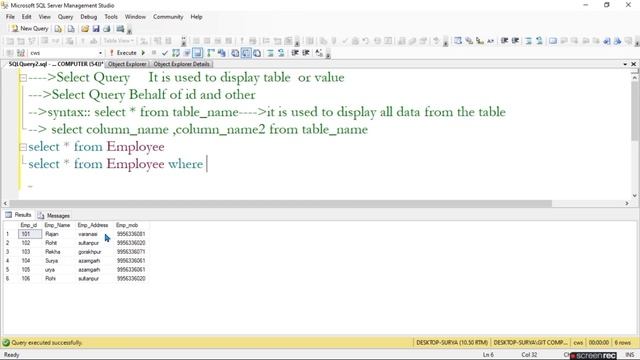Switch to the Object Explorer tab

click(x=127, y=64)
